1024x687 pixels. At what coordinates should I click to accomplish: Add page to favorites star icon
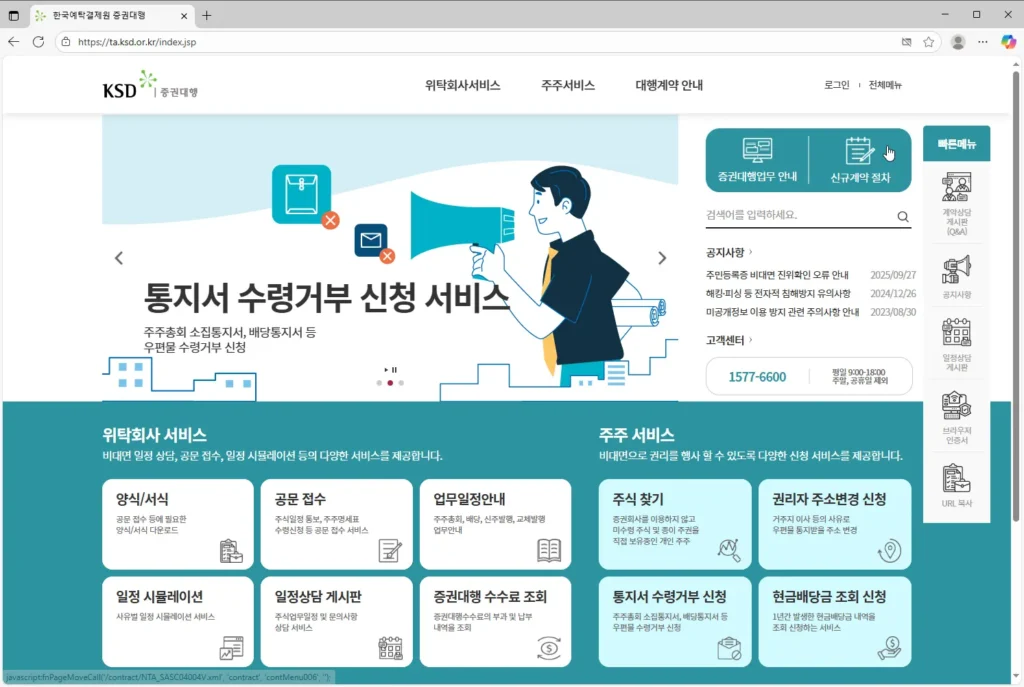click(x=929, y=42)
